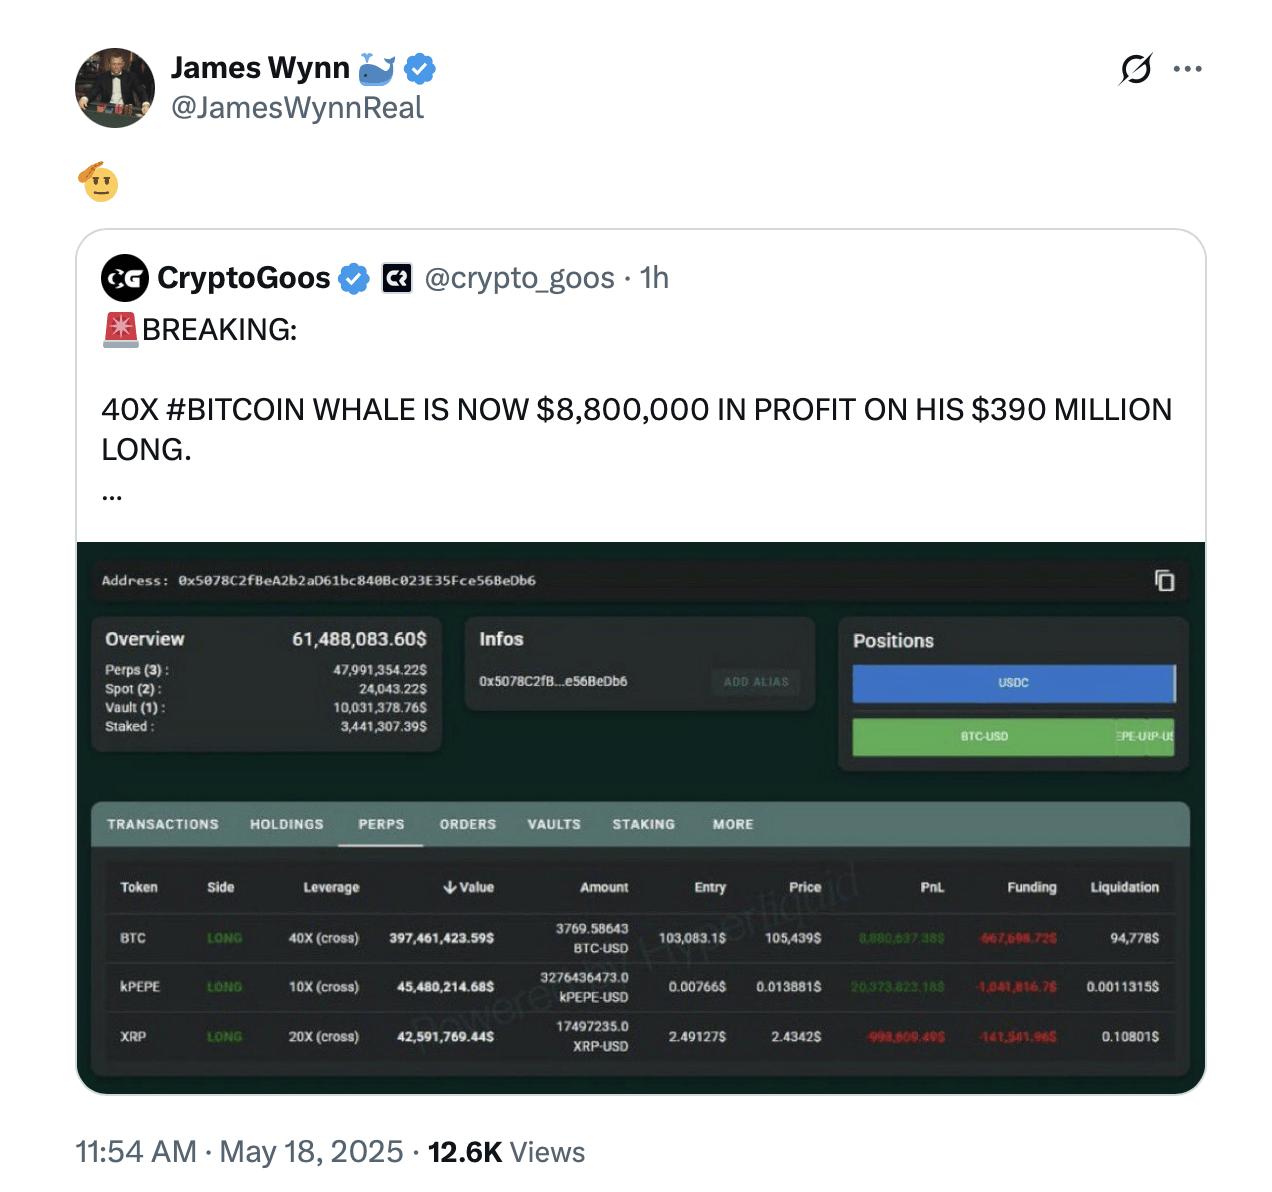Switch to the PERPS tab
This screenshot has height=1192, width=1272.
pyautogui.click(x=381, y=824)
